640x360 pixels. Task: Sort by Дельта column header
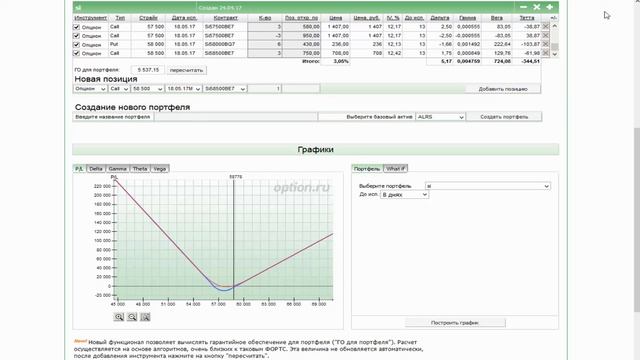click(x=440, y=18)
